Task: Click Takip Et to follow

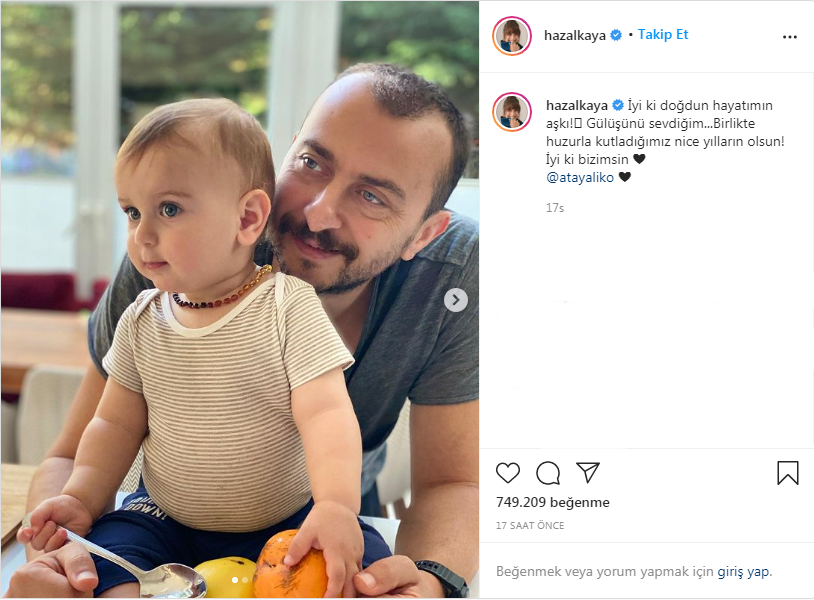Action: point(663,35)
